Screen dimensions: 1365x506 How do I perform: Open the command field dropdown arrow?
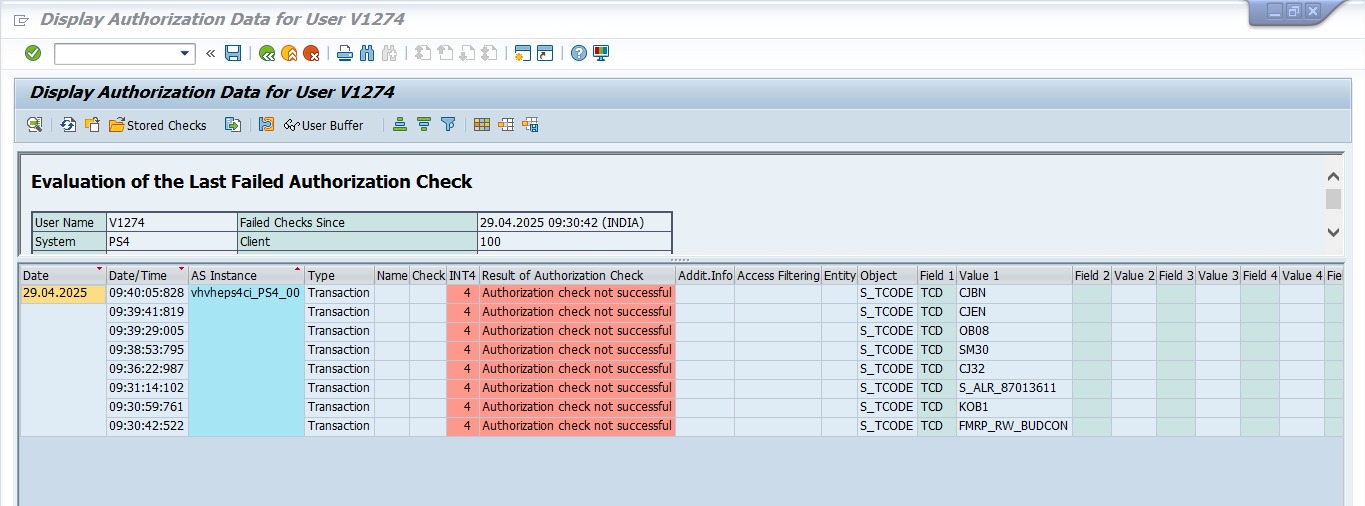(185, 54)
